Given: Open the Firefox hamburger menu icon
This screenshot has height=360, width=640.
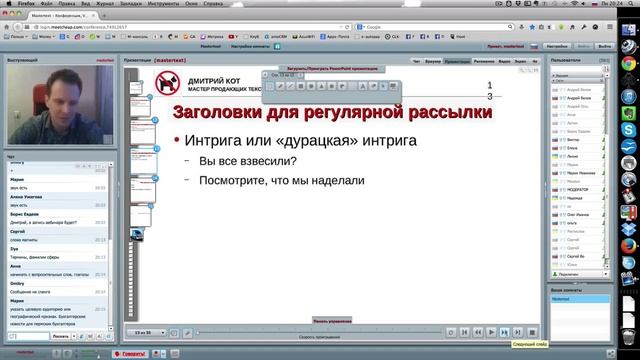Looking at the screenshot, I should [x=610, y=27].
